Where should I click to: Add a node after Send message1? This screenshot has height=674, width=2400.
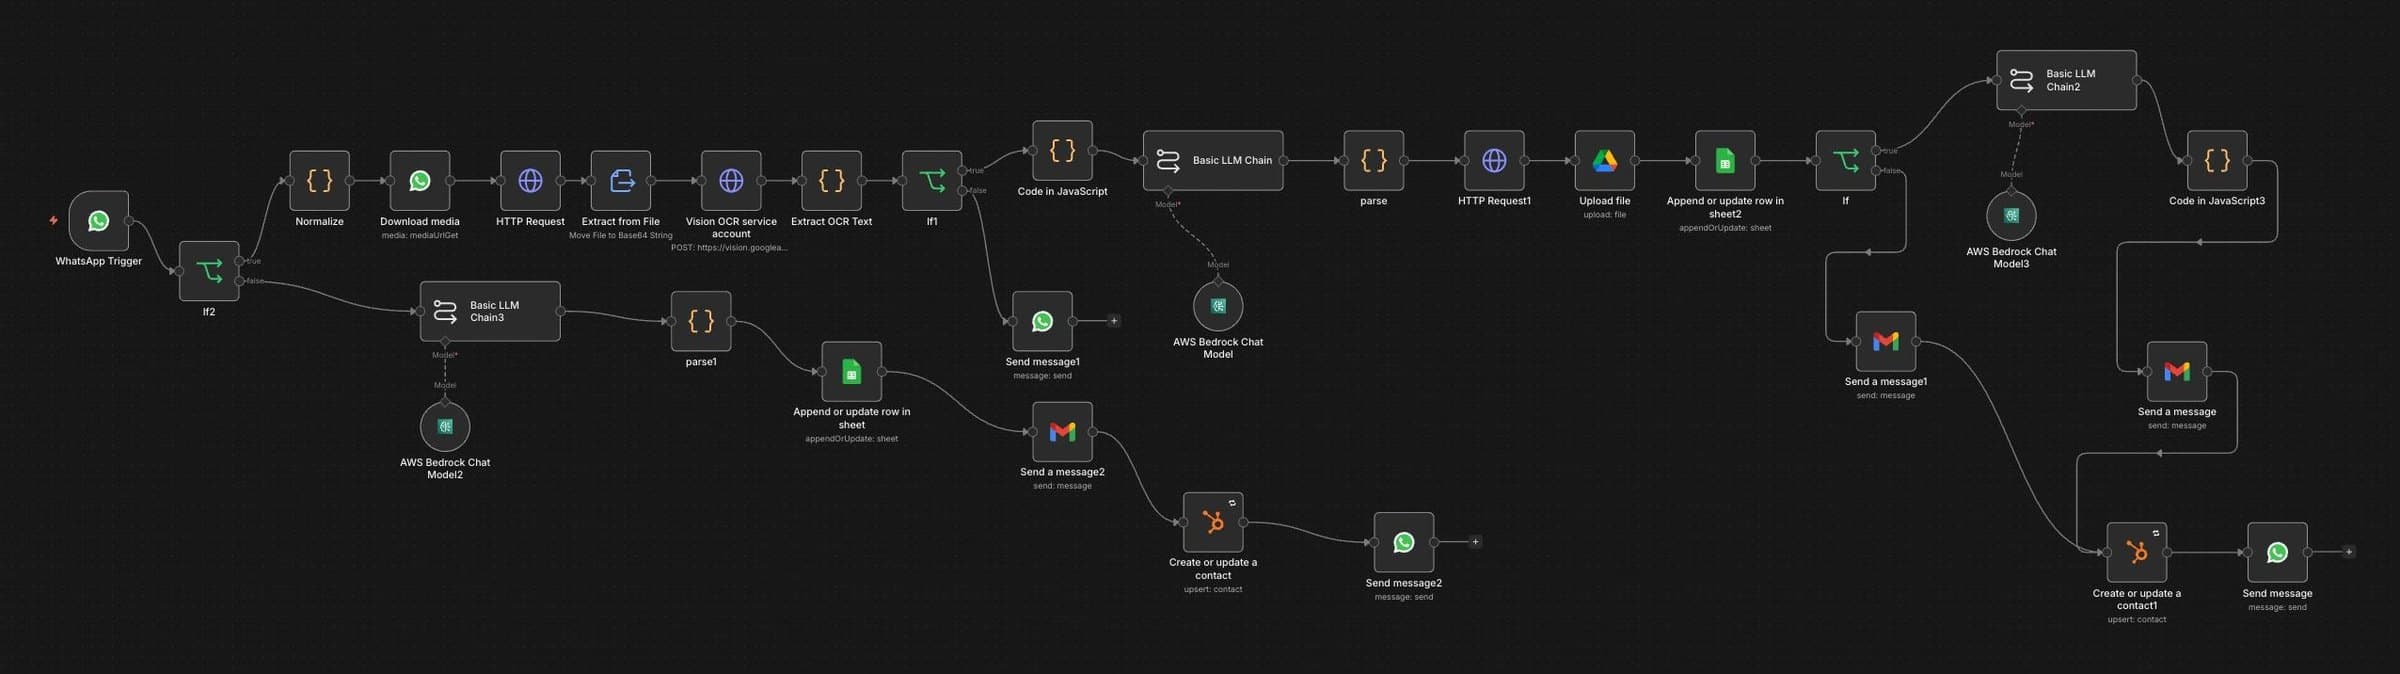[1114, 322]
